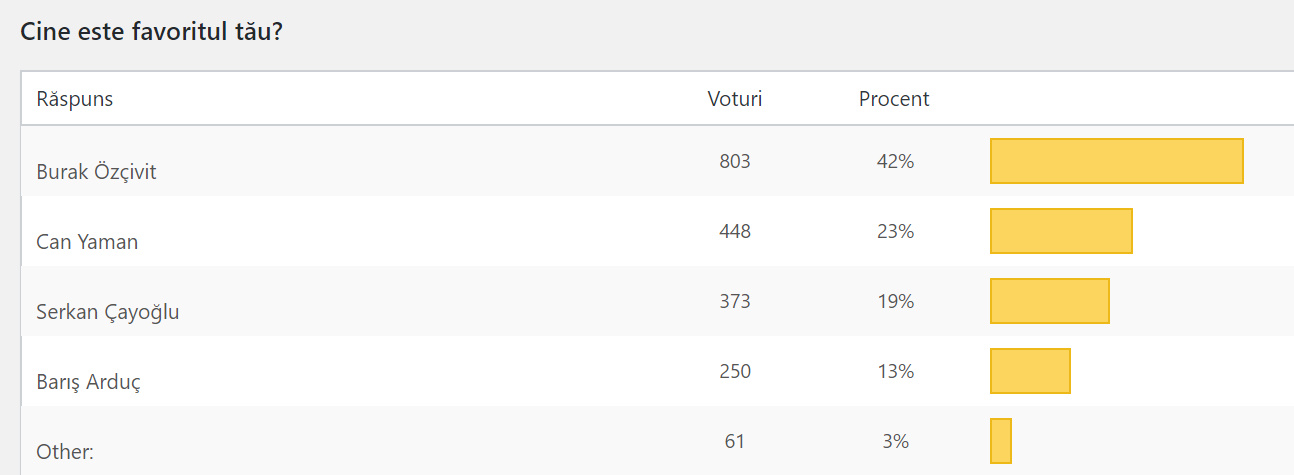Click the 13% percentage value
The image size is (1294, 475).
coord(894,371)
